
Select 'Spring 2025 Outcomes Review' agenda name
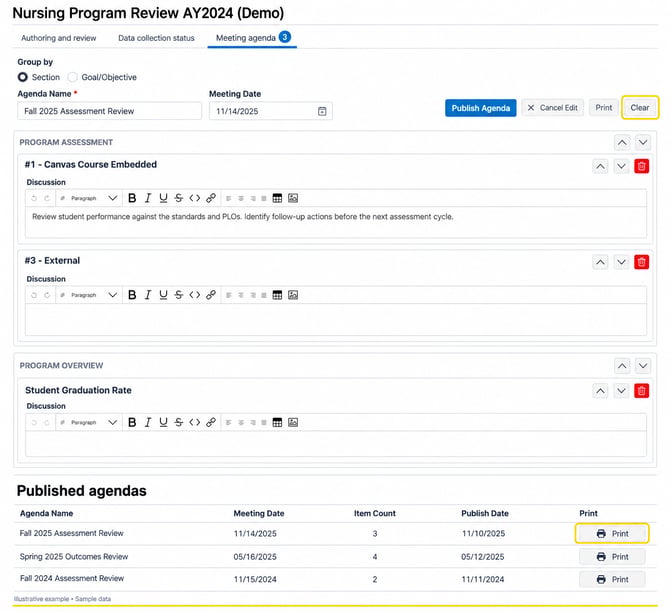point(74,556)
